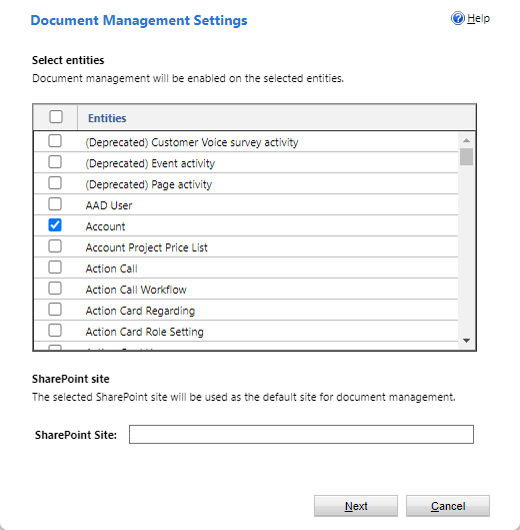Viewport: 520px width, 530px height.
Task: Click the Next button
Action: pos(356,506)
